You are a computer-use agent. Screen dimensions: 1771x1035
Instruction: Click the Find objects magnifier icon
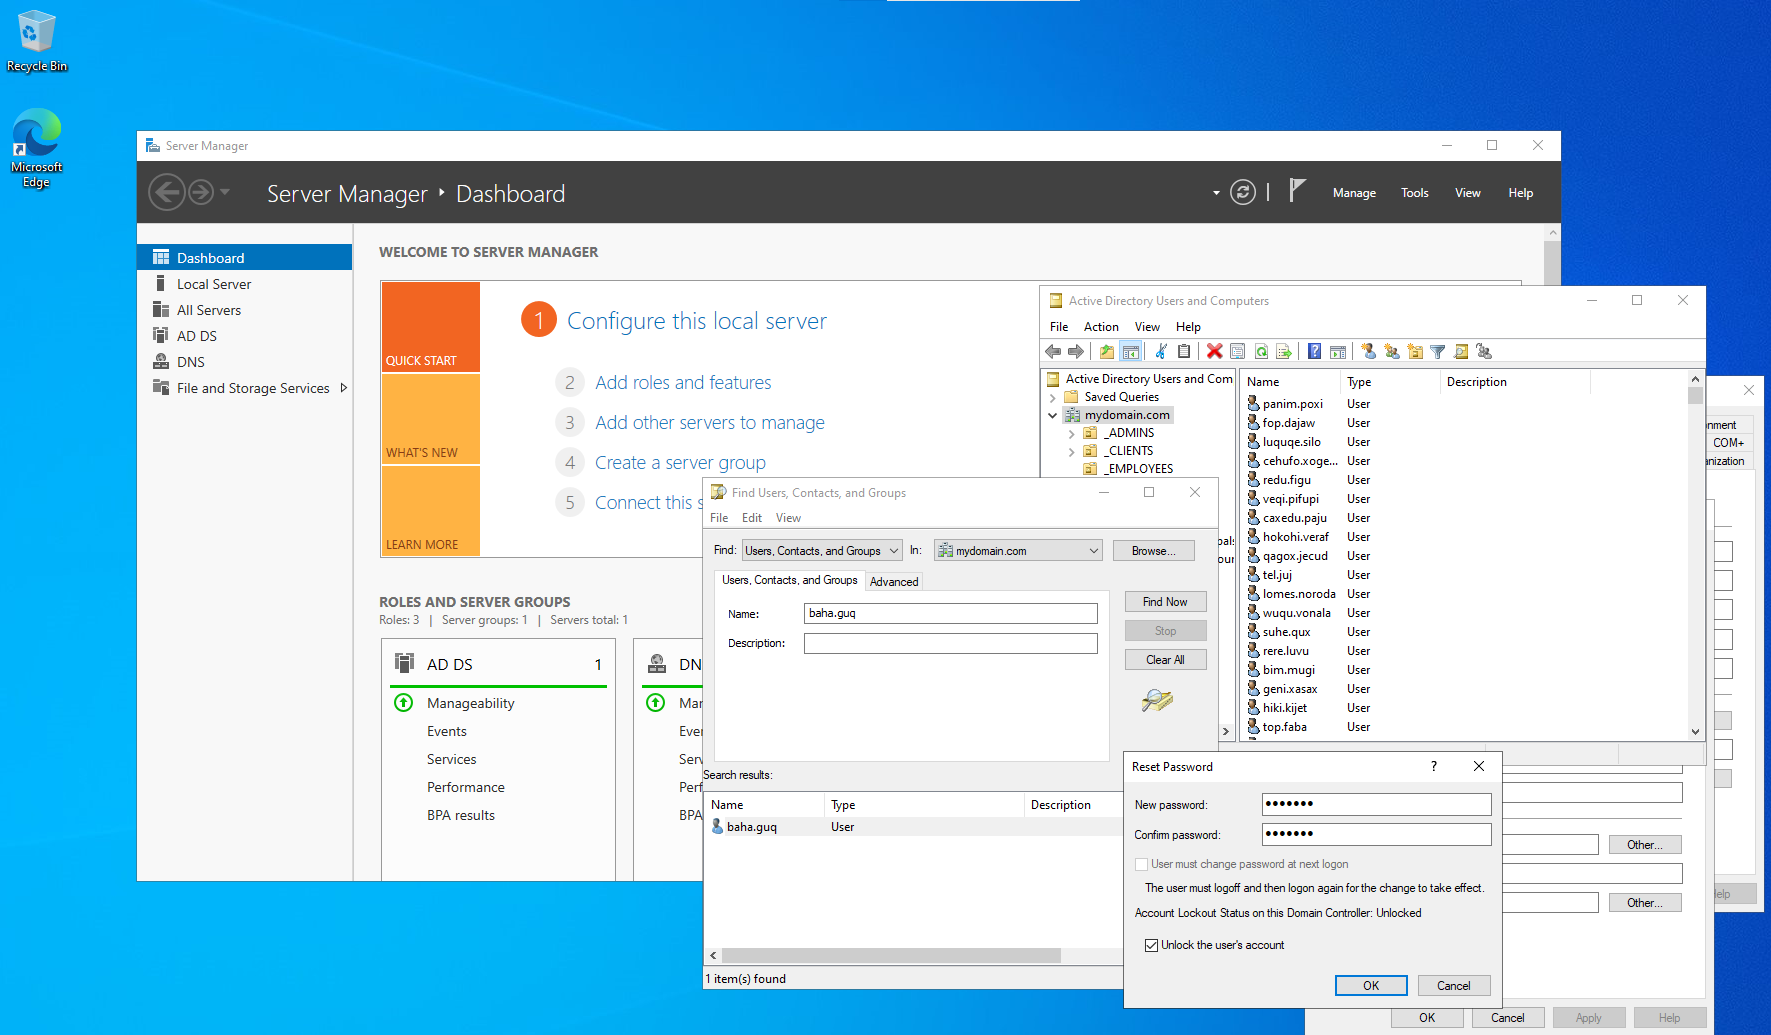(1461, 351)
